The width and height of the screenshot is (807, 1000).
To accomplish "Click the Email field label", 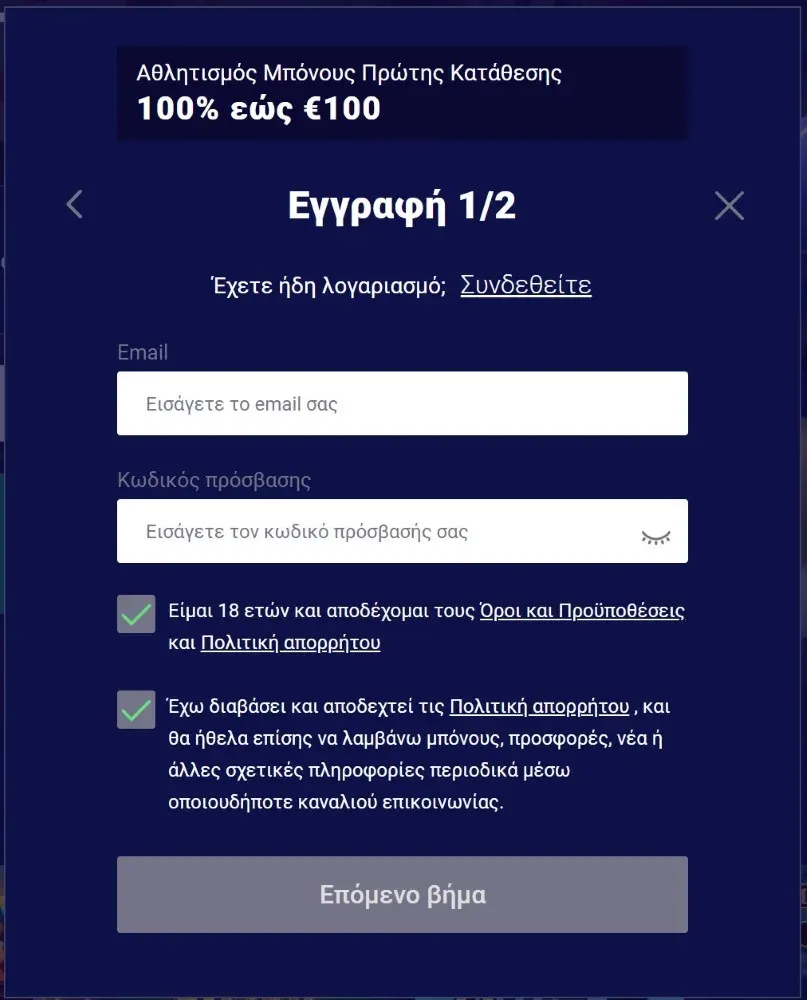I will [142, 352].
